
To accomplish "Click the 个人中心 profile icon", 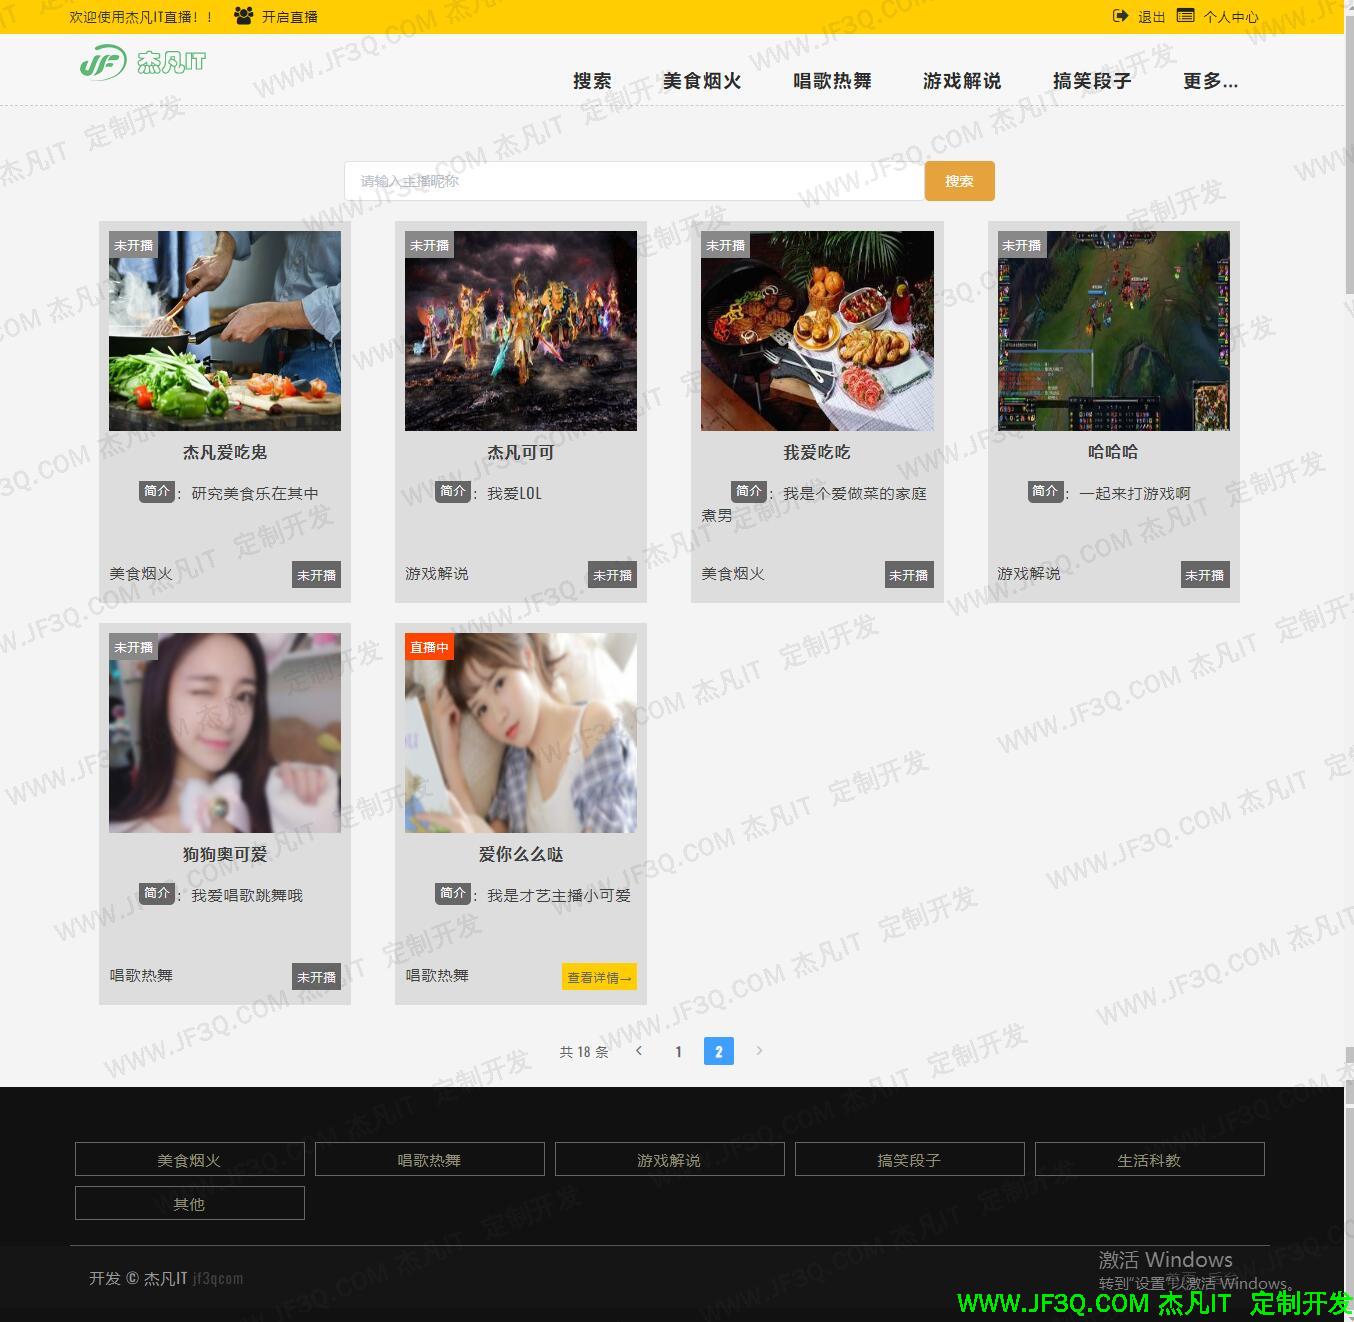I will click(1185, 16).
